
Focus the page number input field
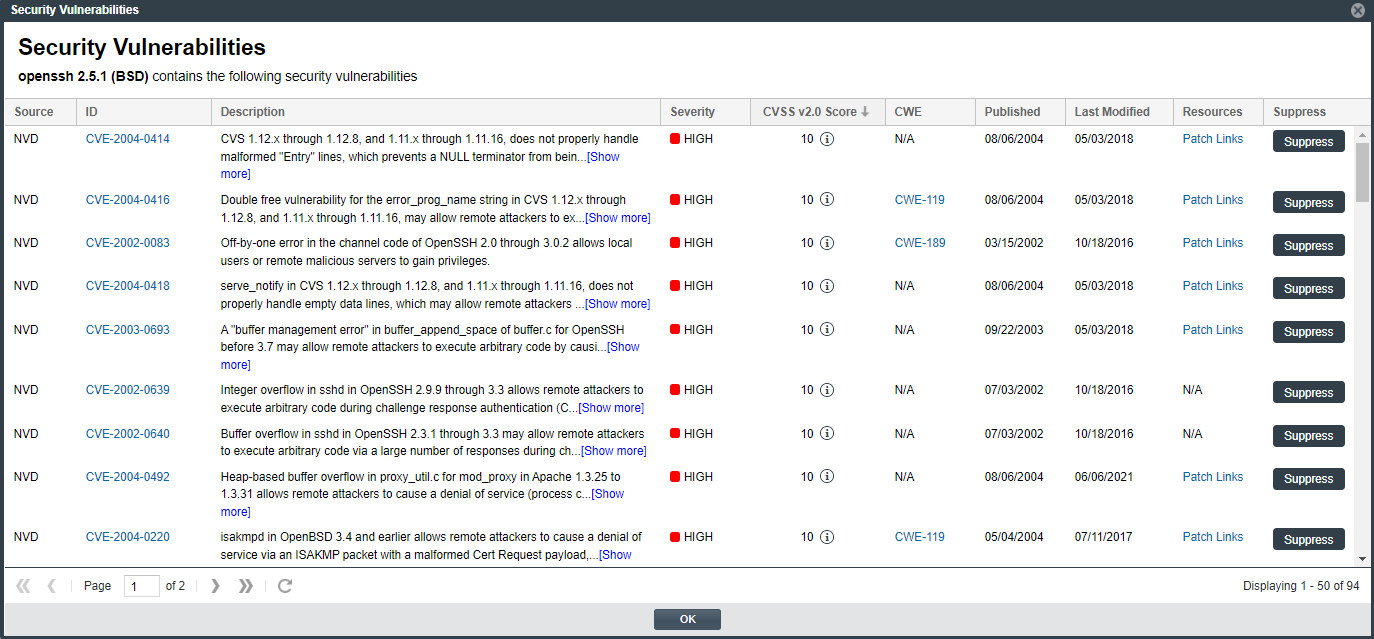[142, 586]
